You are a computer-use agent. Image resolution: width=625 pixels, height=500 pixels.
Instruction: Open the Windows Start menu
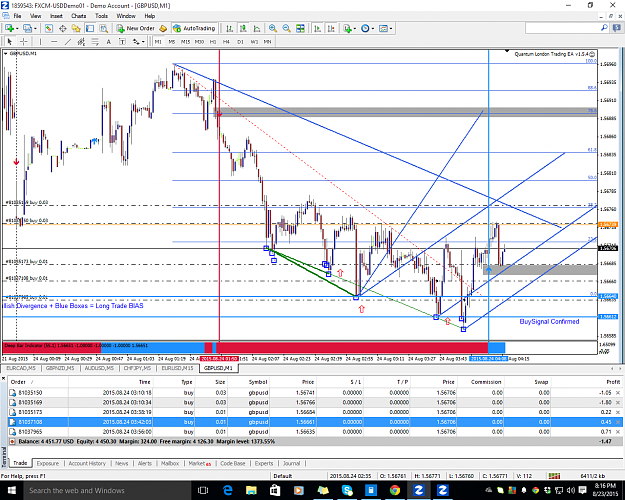point(11,490)
